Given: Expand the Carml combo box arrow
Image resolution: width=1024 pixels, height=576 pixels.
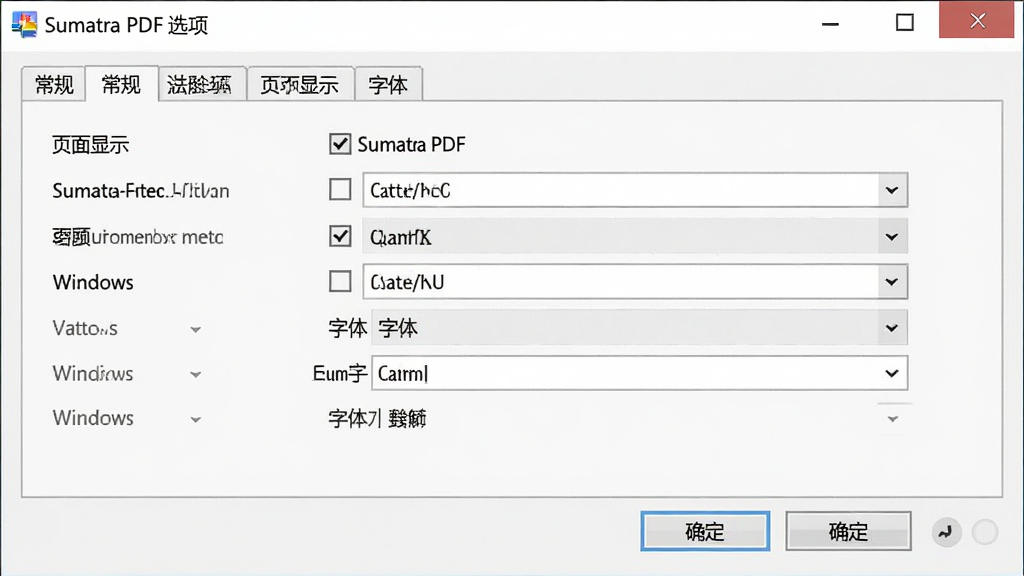Looking at the screenshot, I should click(x=891, y=373).
